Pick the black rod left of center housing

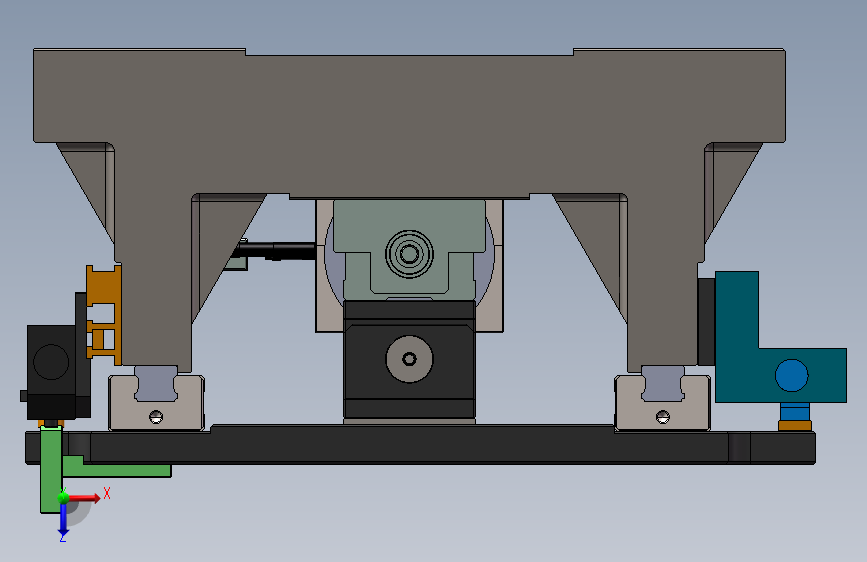(x=276, y=250)
